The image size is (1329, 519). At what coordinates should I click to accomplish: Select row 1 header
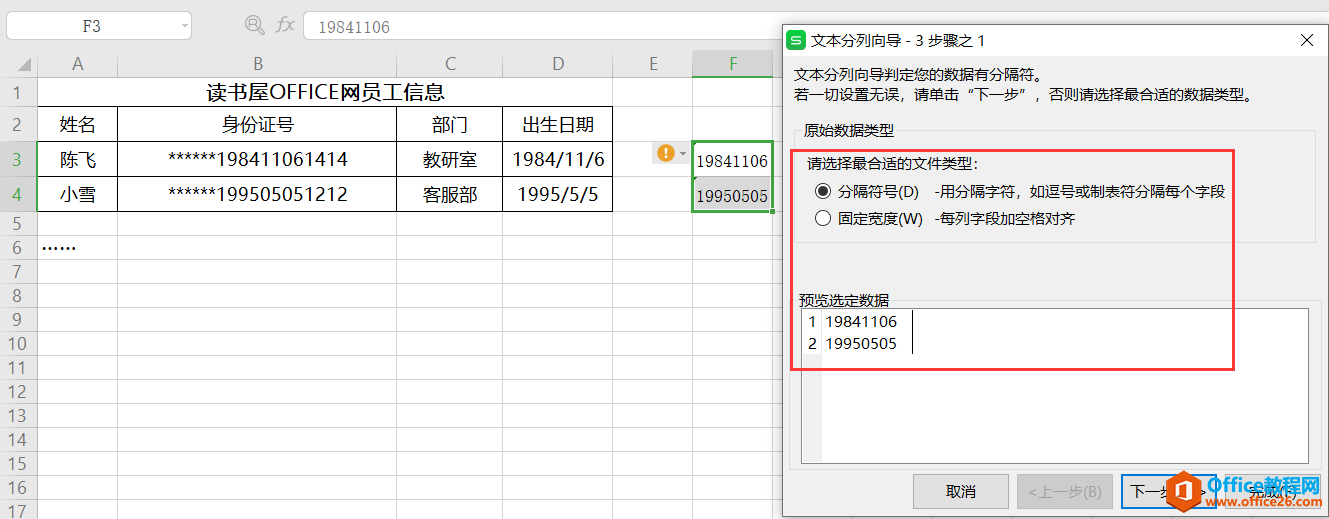[x=18, y=93]
